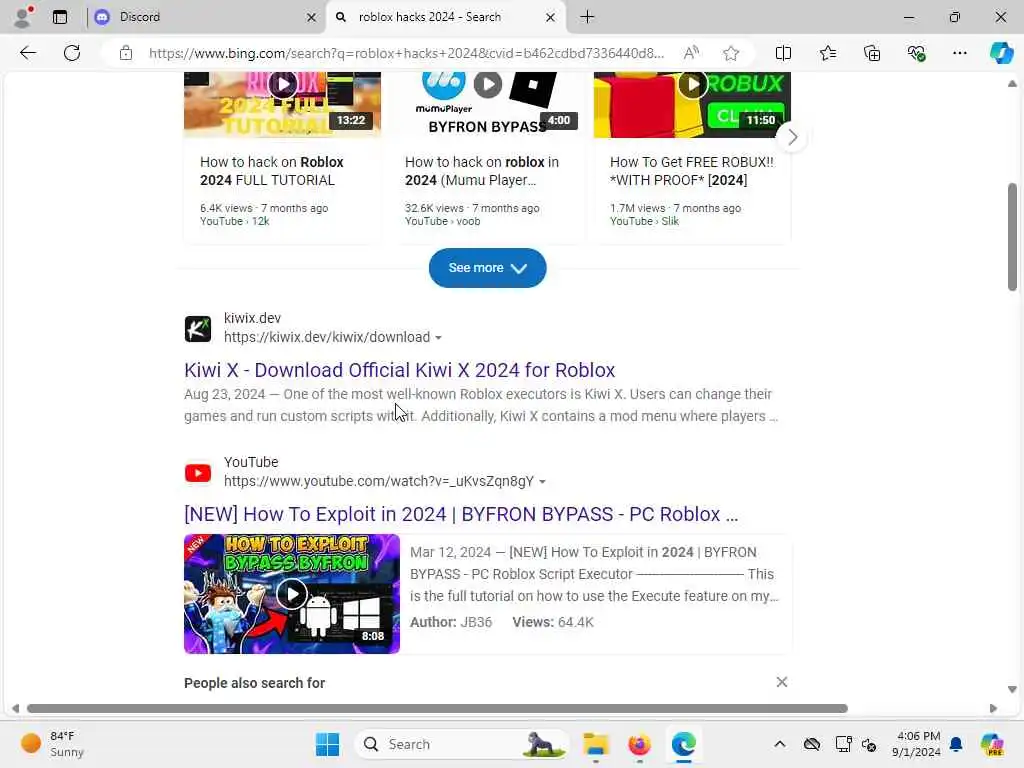Play the BYFRON BYPASS Mumu Player thumbnail
The height and width of the screenshot is (768, 1024).
point(487,104)
